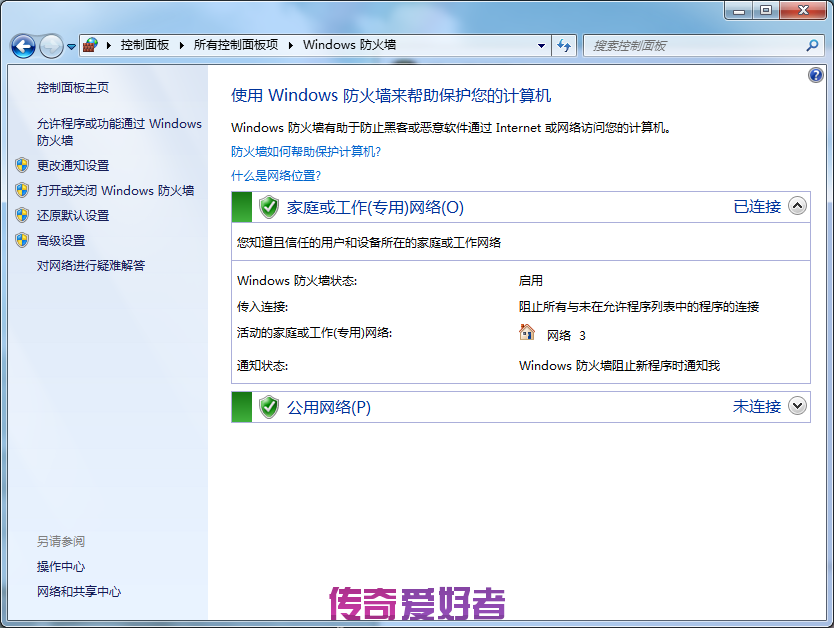Open 什么是网络位置? help link

point(276,176)
